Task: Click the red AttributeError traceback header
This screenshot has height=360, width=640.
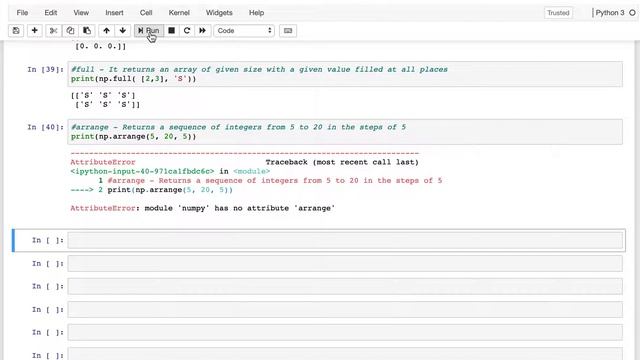Action: pyautogui.click(x=103, y=162)
